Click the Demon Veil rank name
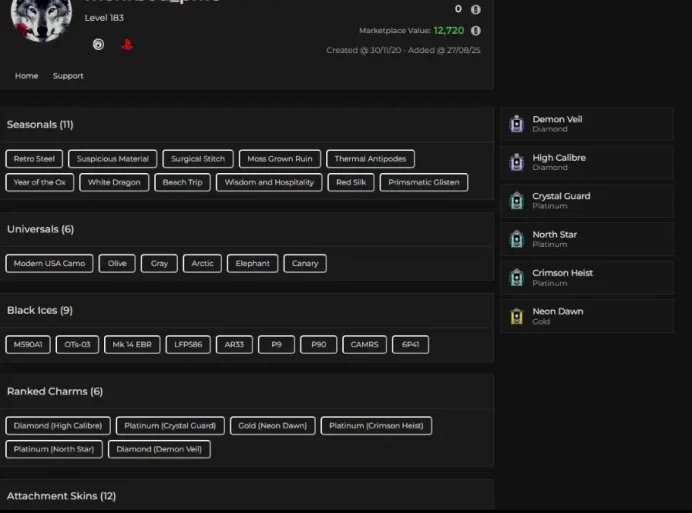692x513 pixels. 557,119
